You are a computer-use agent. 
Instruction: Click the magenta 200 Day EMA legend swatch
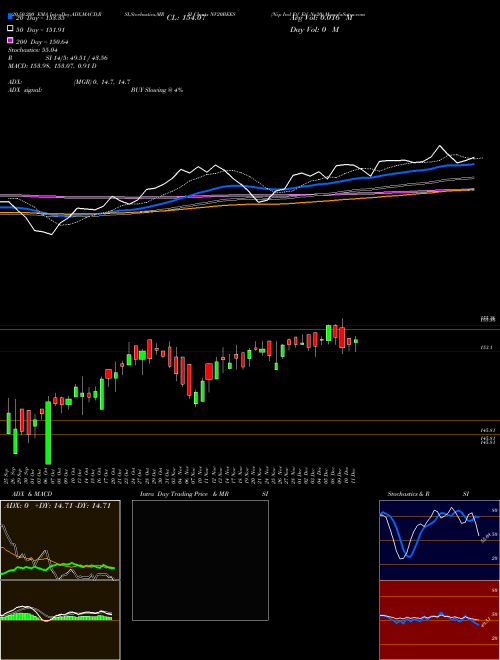tap(11, 40)
